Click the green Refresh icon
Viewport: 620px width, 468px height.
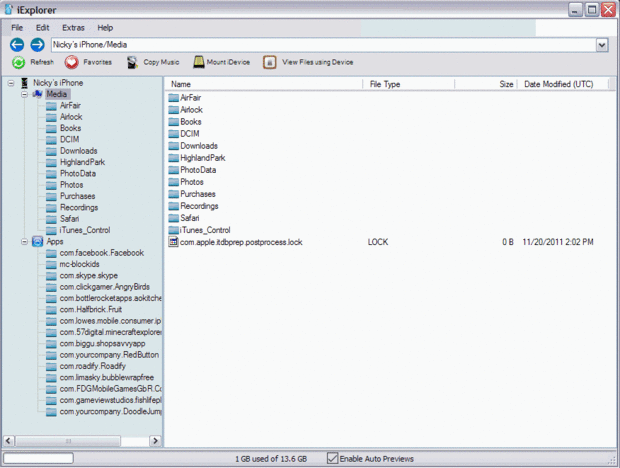click(x=18, y=62)
